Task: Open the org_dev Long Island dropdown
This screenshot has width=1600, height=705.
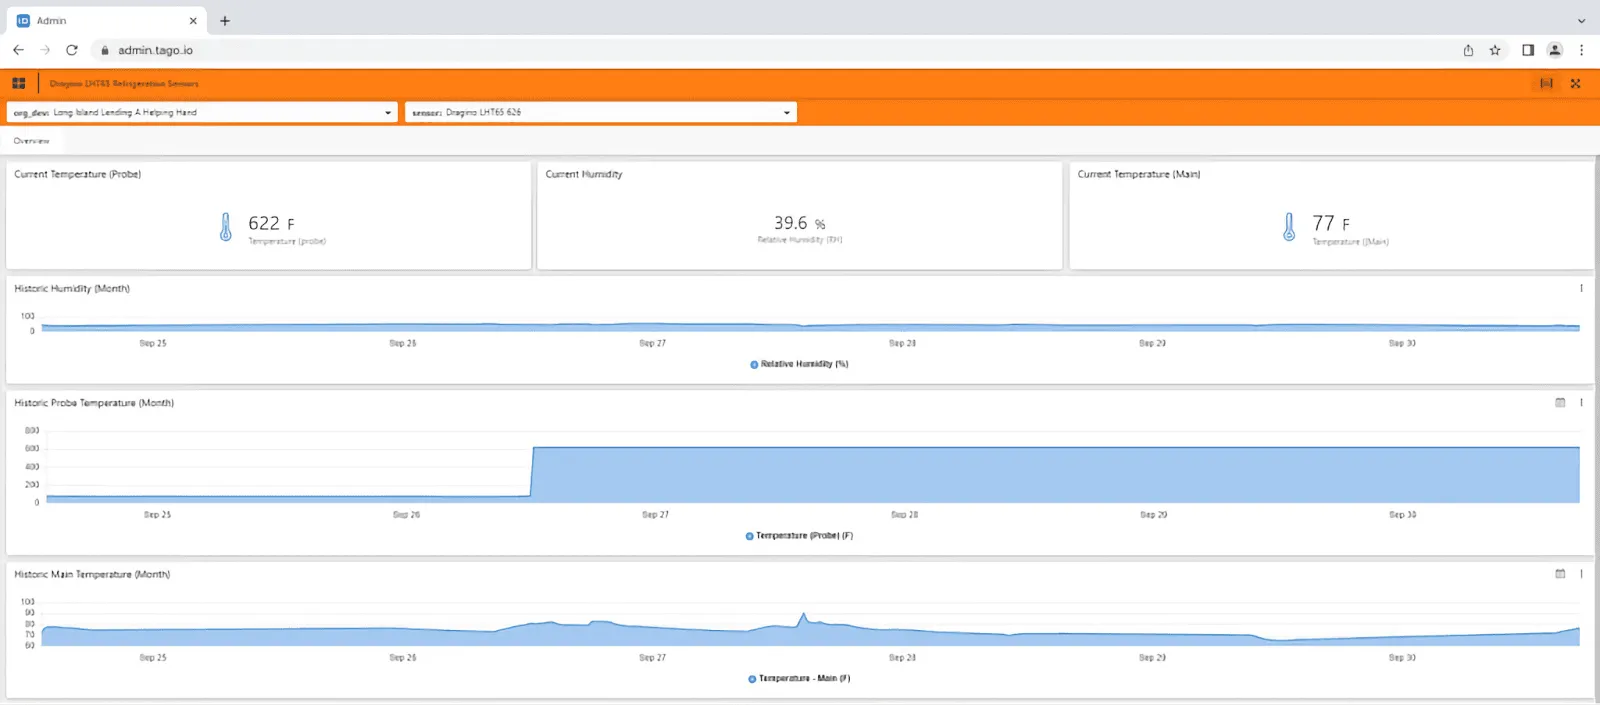Action: [202, 113]
